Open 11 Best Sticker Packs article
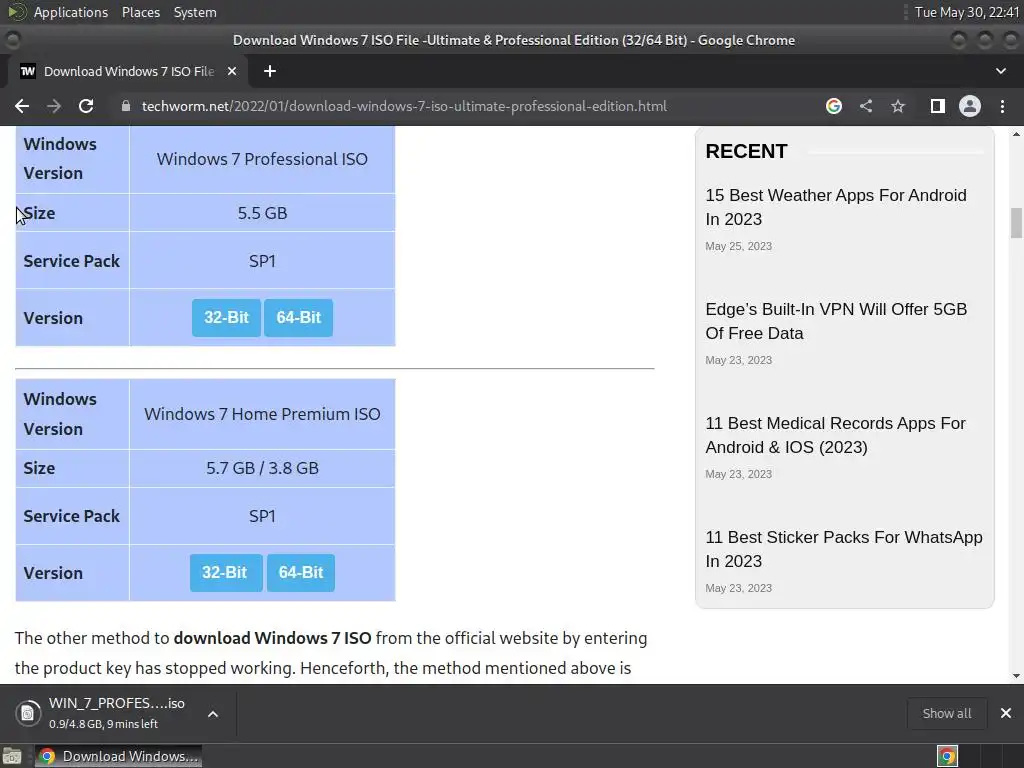Viewport: 1024px width, 768px height. point(844,549)
